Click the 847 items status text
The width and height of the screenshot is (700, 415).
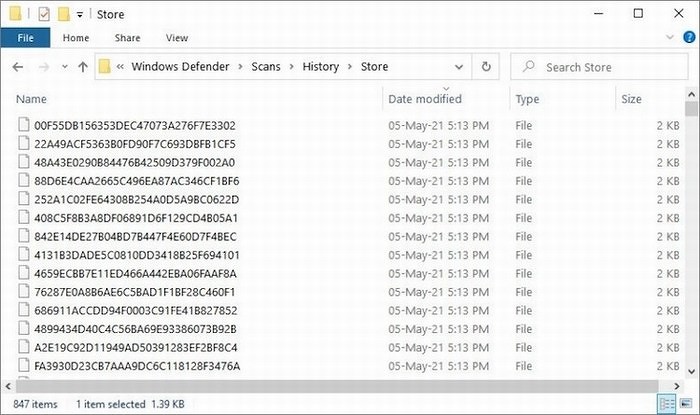point(35,404)
